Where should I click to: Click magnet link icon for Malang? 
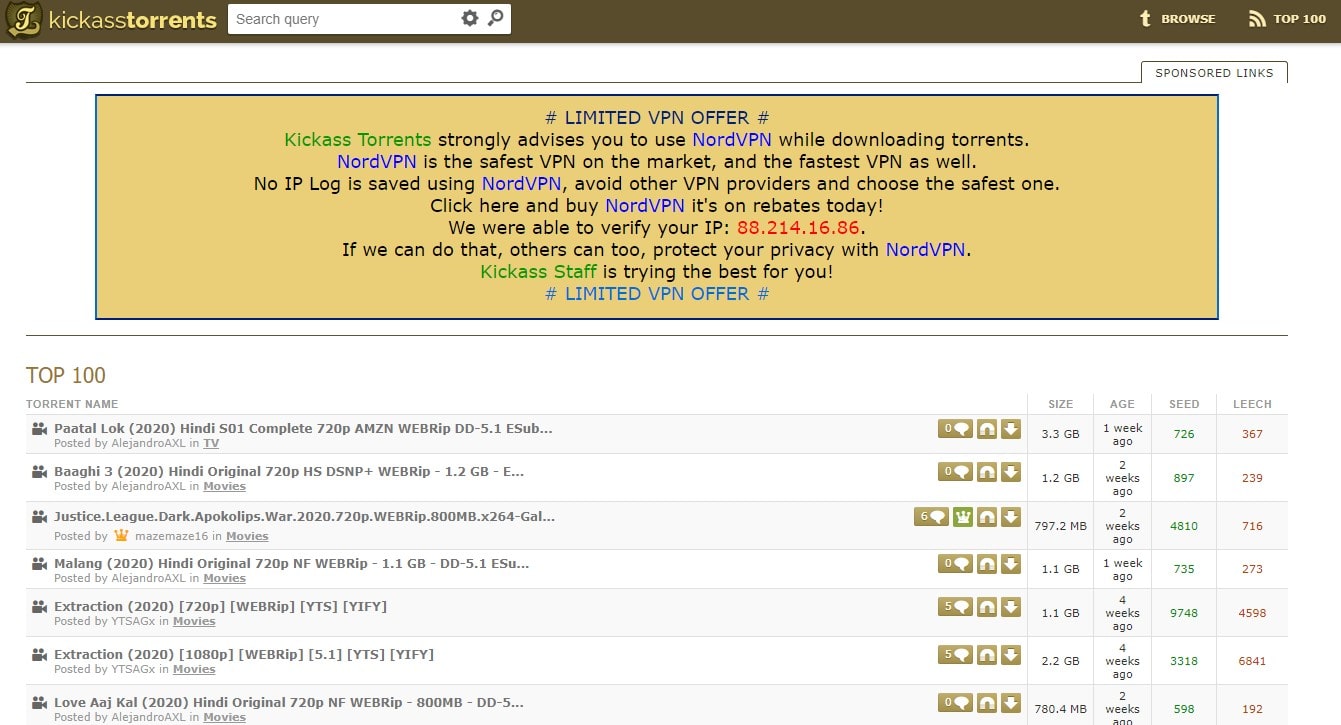[987, 564]
